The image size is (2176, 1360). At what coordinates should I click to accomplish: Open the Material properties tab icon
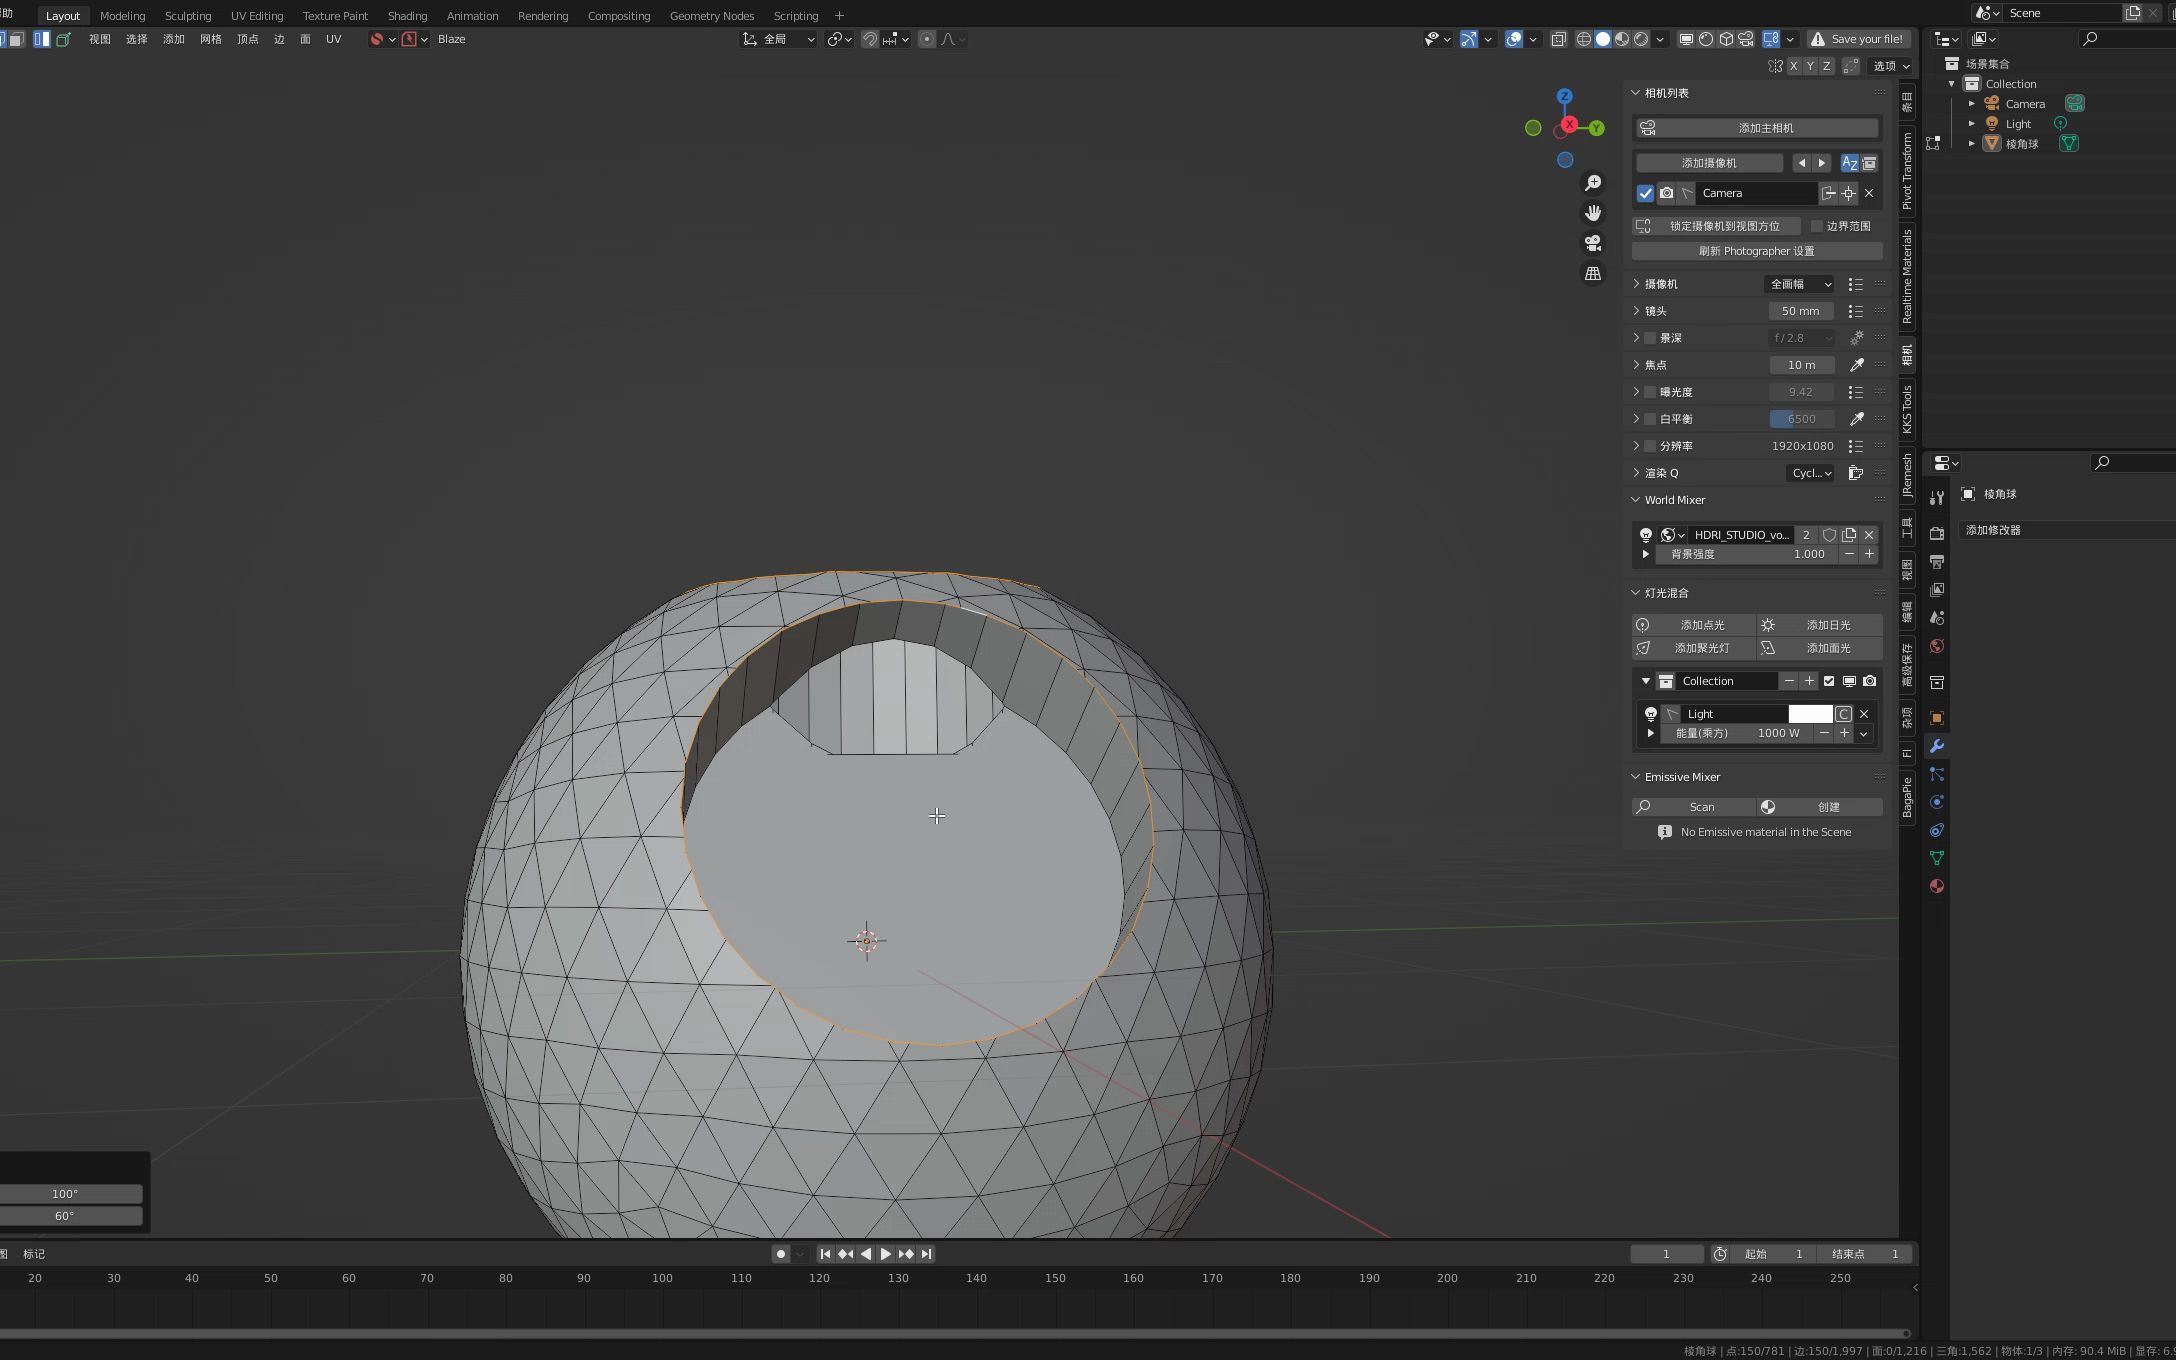pos(1937,886)
